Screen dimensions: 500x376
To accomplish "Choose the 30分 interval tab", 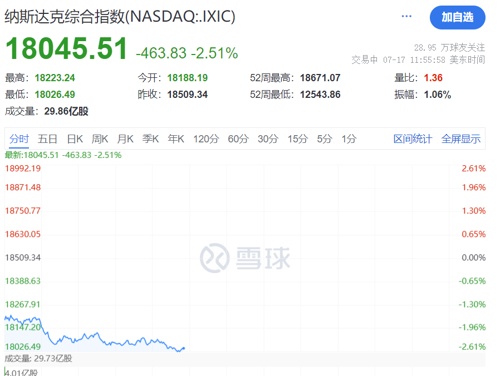I will (x=268, y=139).
